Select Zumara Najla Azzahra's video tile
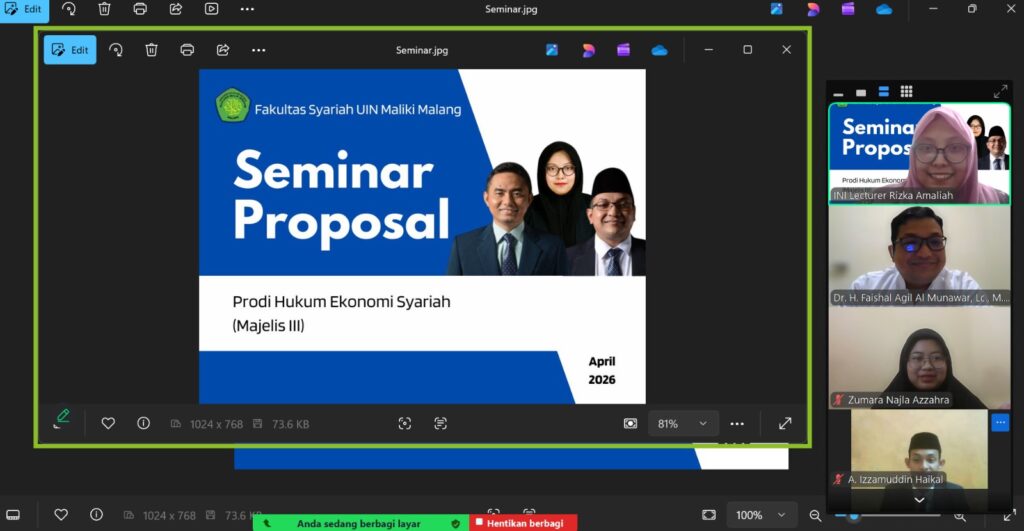 pos(919,360)
